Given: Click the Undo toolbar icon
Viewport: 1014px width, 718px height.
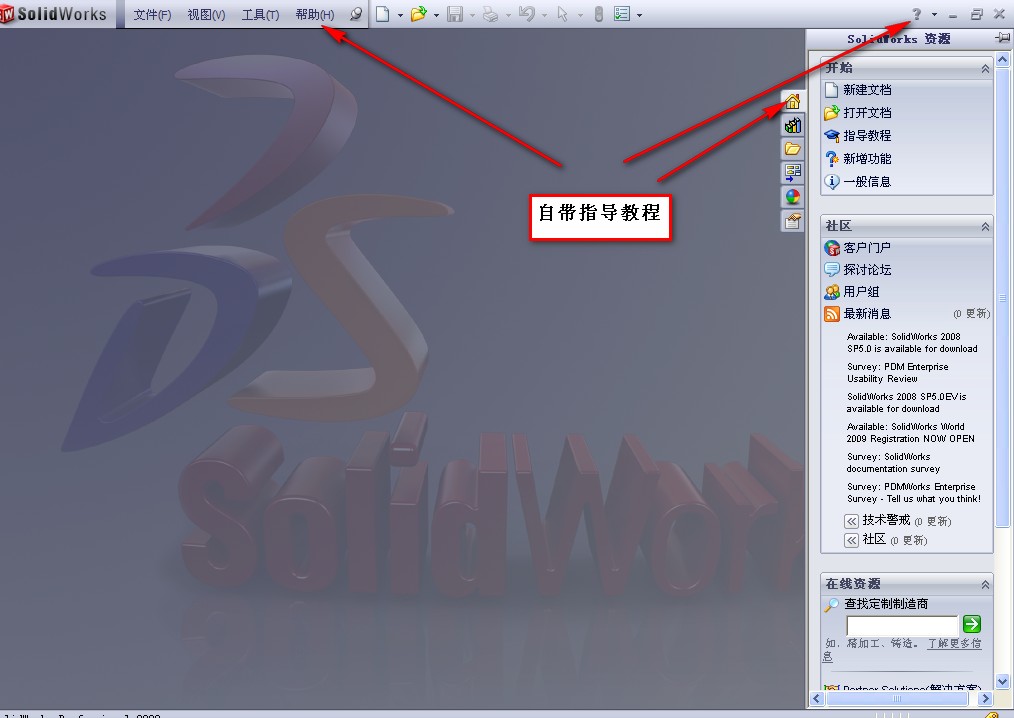Looking at the screenshot, I should point(527,14).
